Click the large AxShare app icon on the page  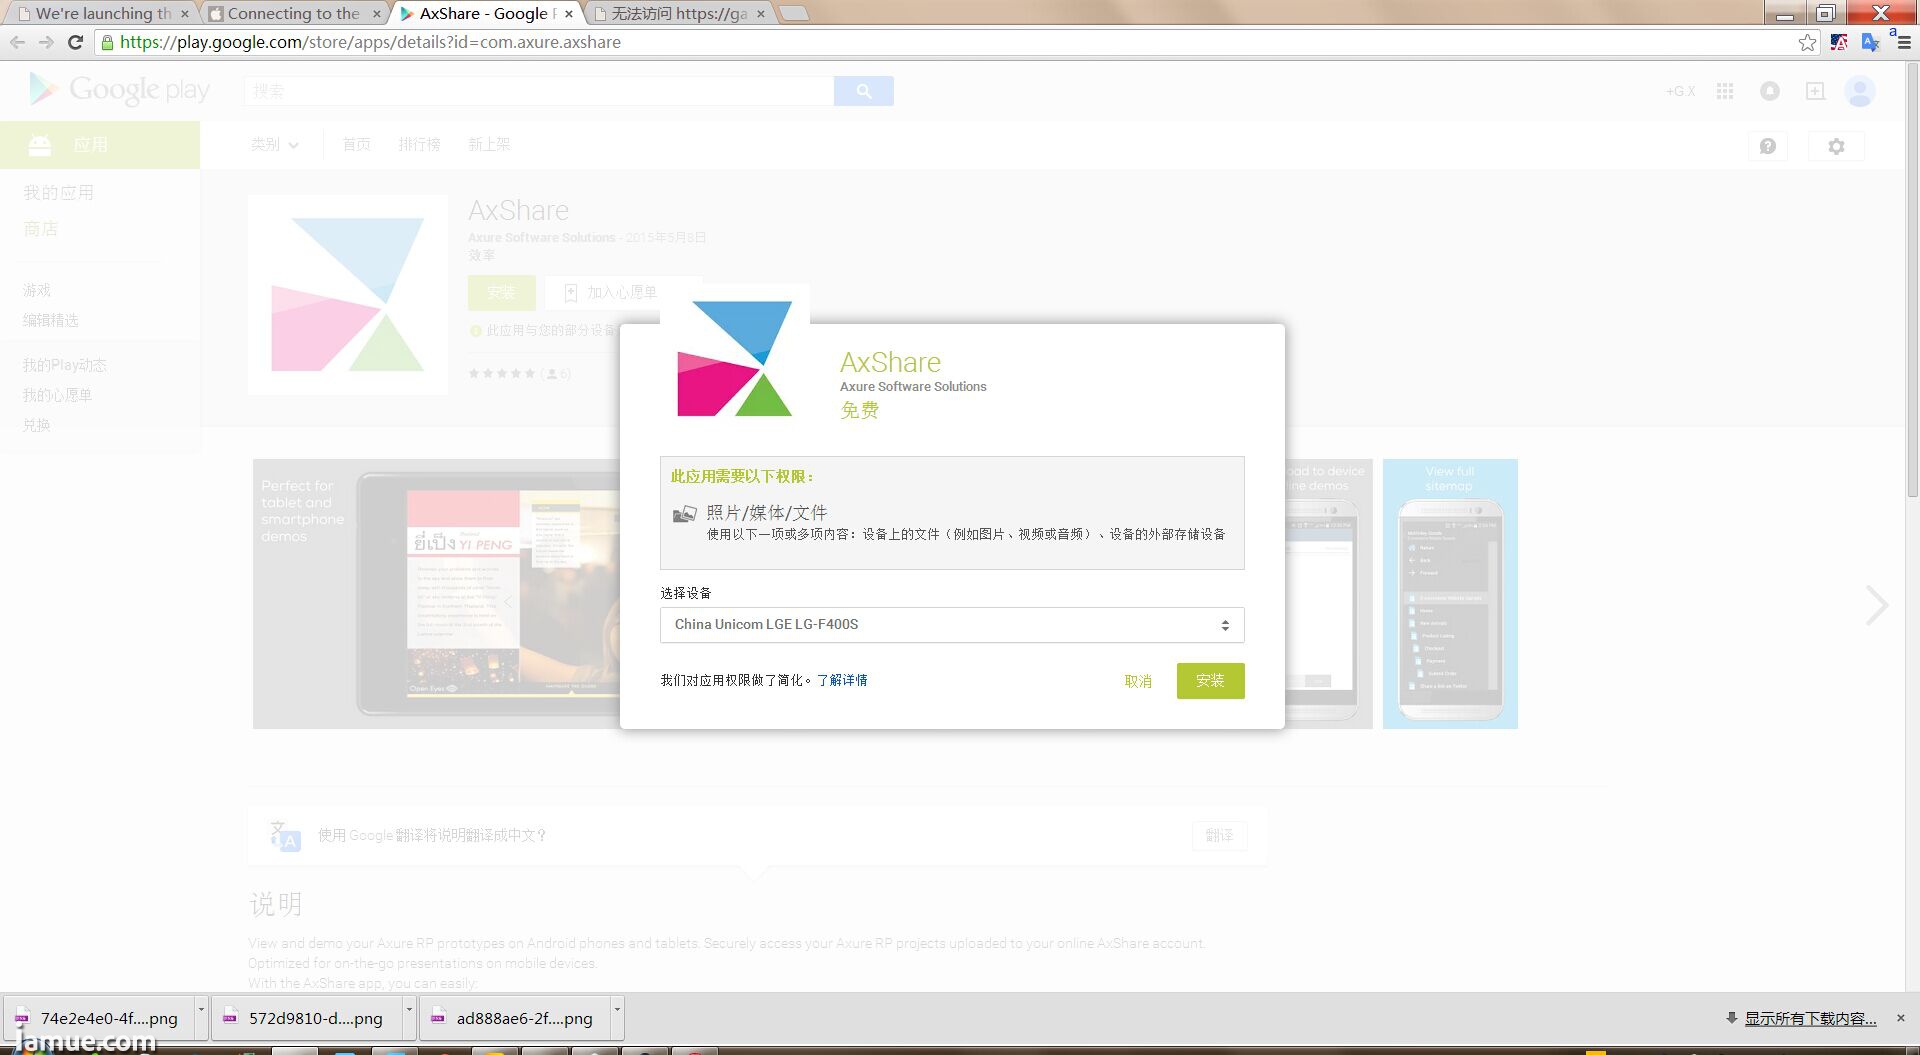click(348, 295)
